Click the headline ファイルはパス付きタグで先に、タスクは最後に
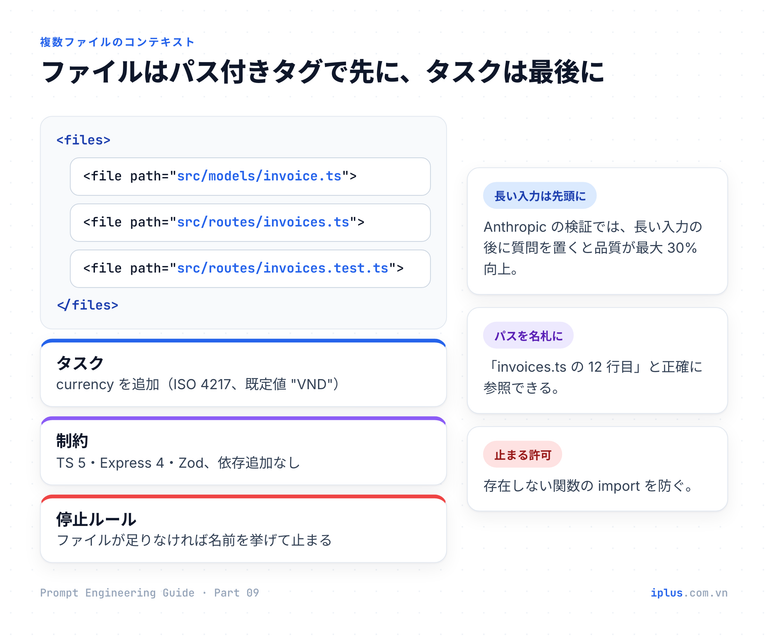The image size is (768, 638). 323,72
